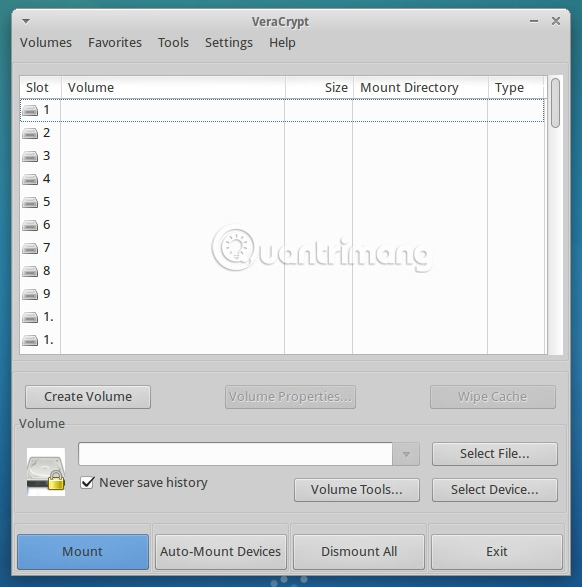Click the Mount Directory column header

421,88
